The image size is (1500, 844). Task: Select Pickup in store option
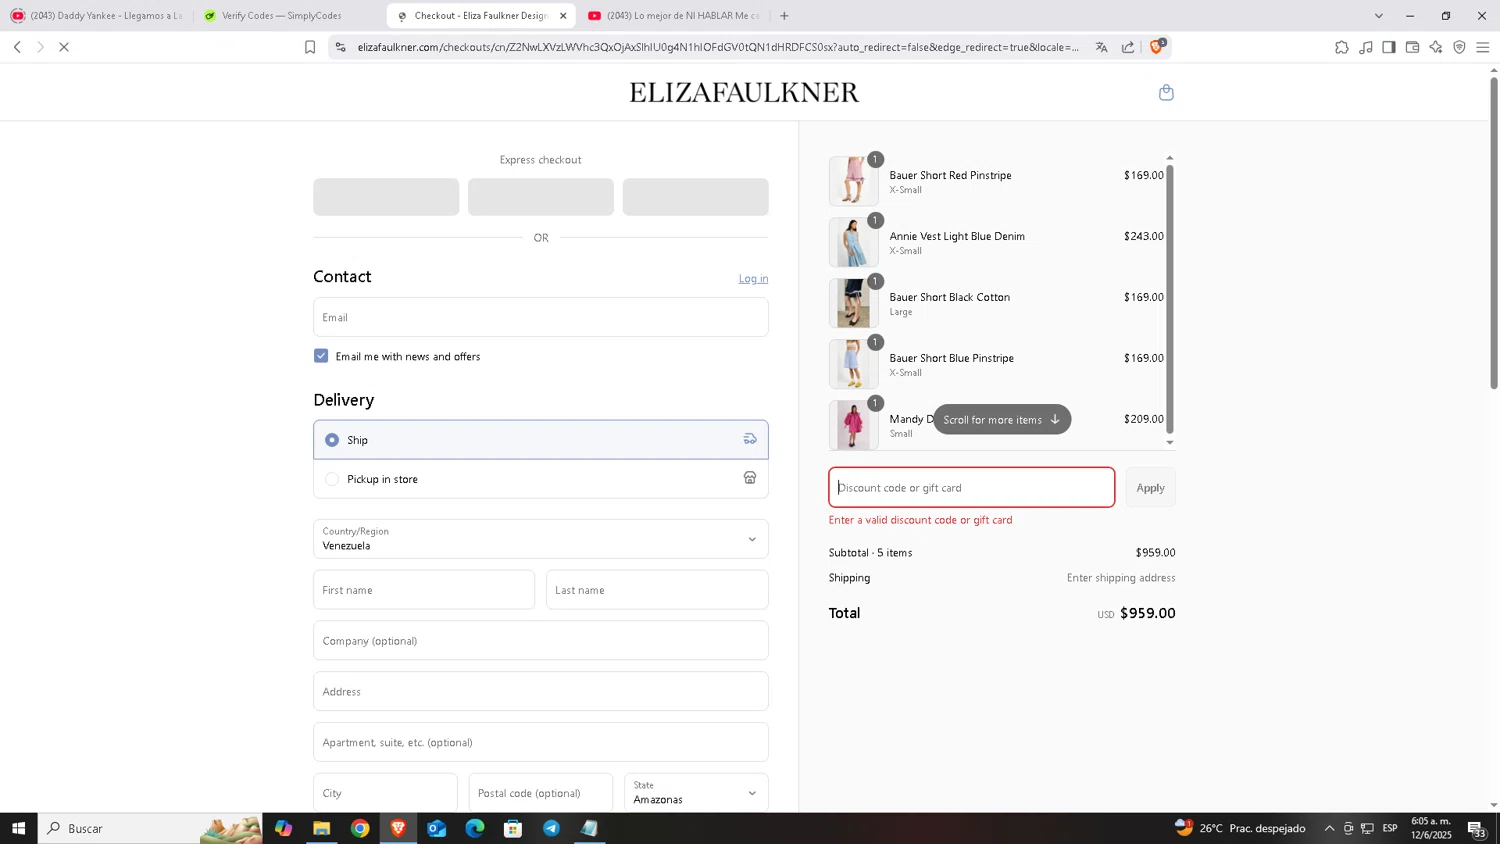(540, 479)
